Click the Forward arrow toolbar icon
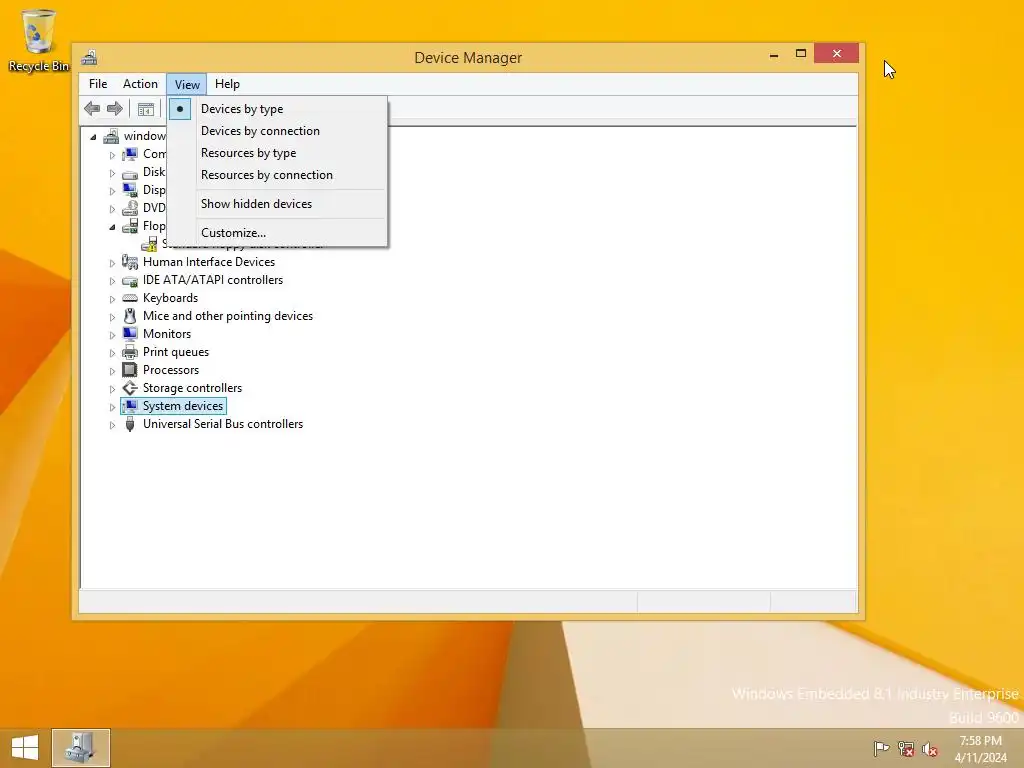1024x768 pixels. (x=115, y=108)
